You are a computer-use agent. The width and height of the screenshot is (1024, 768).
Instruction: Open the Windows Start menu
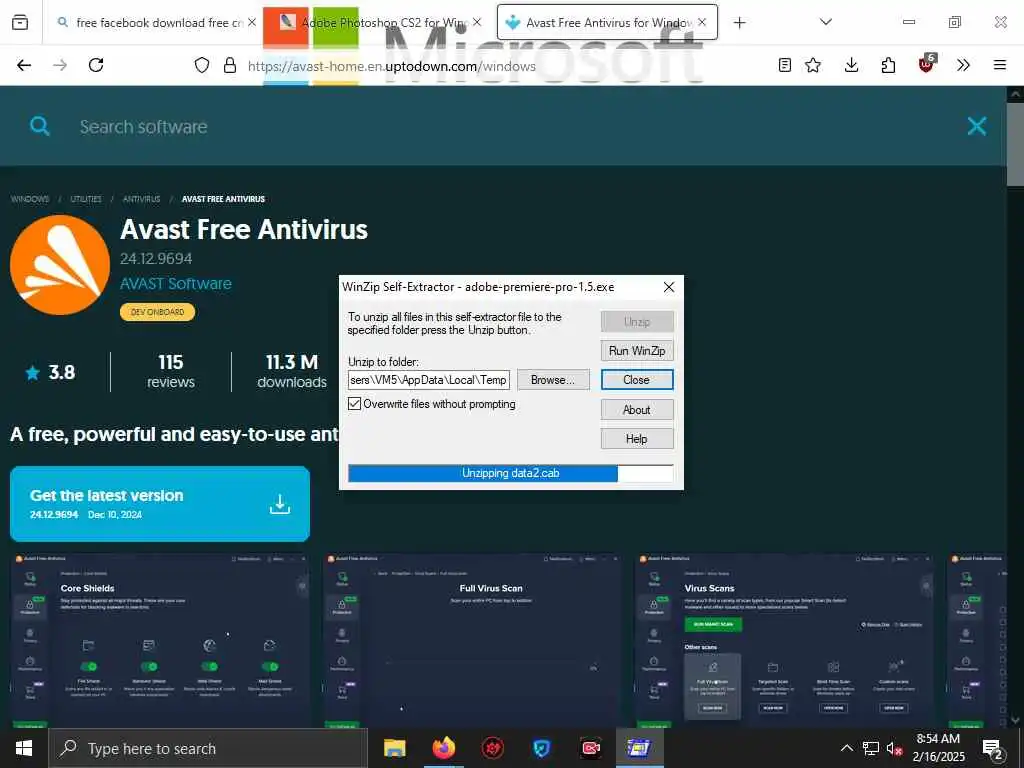[x=24, y=748]
